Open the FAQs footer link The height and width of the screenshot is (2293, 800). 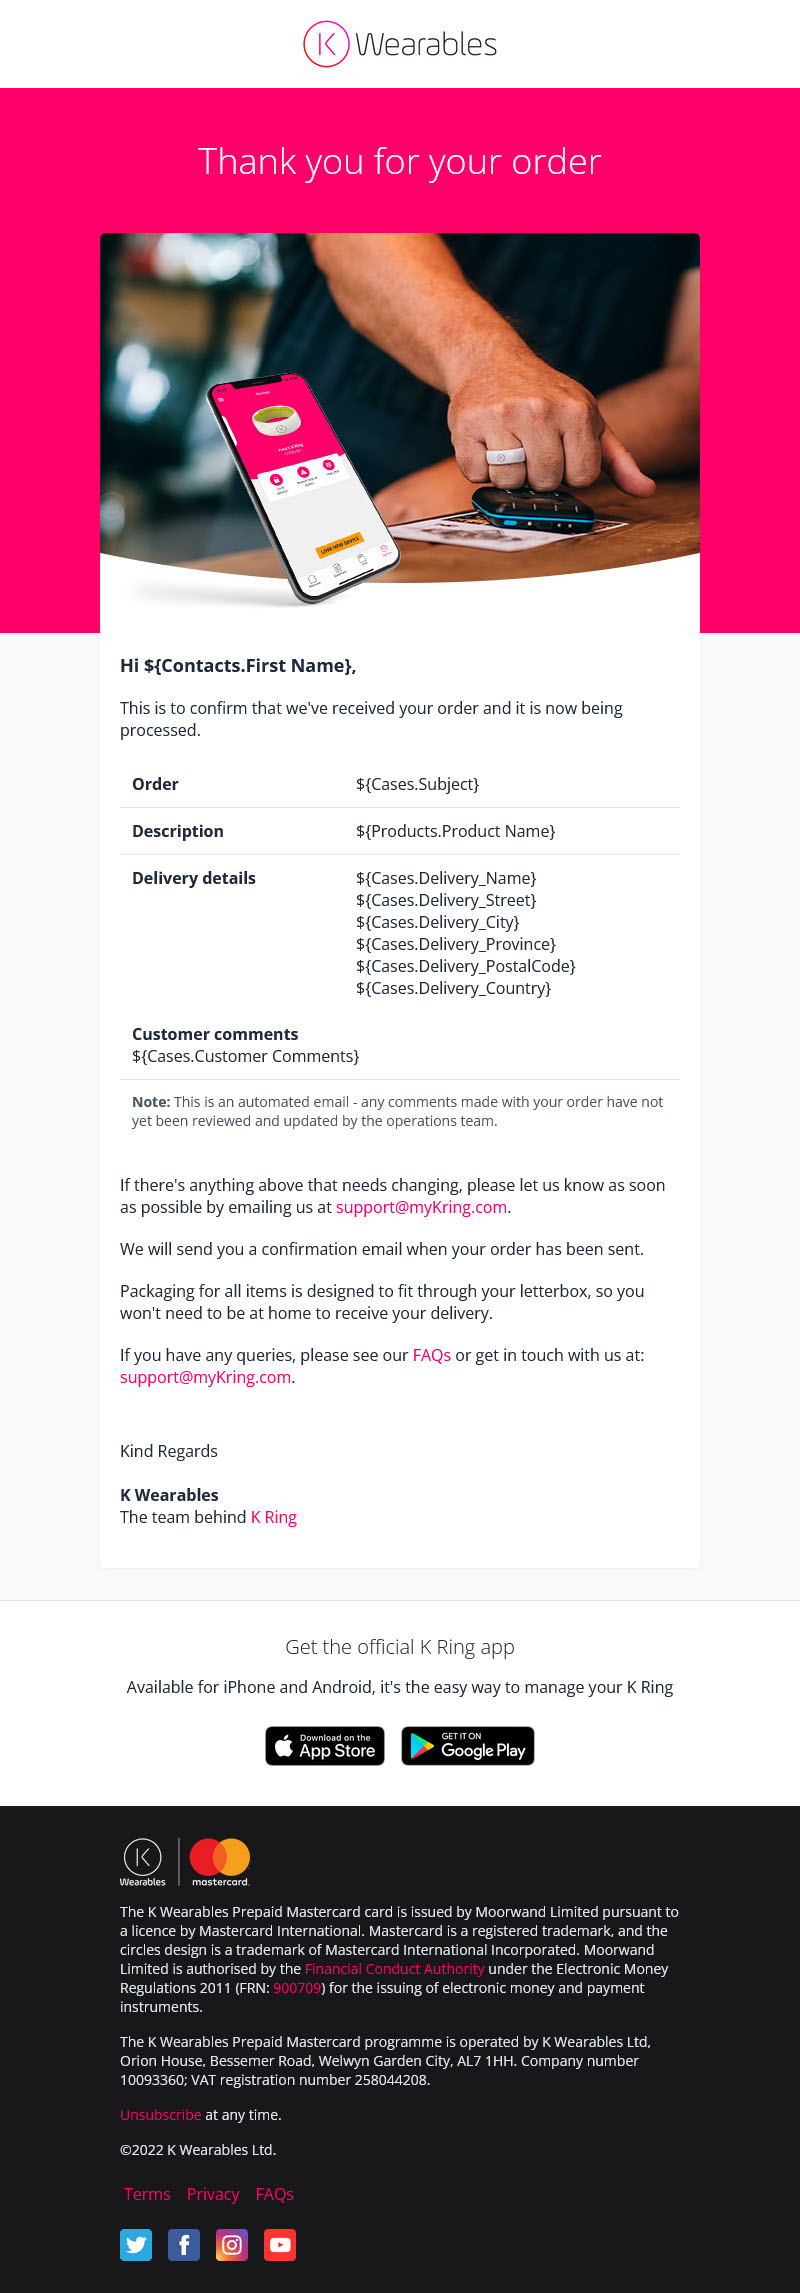coord(275,2194)
